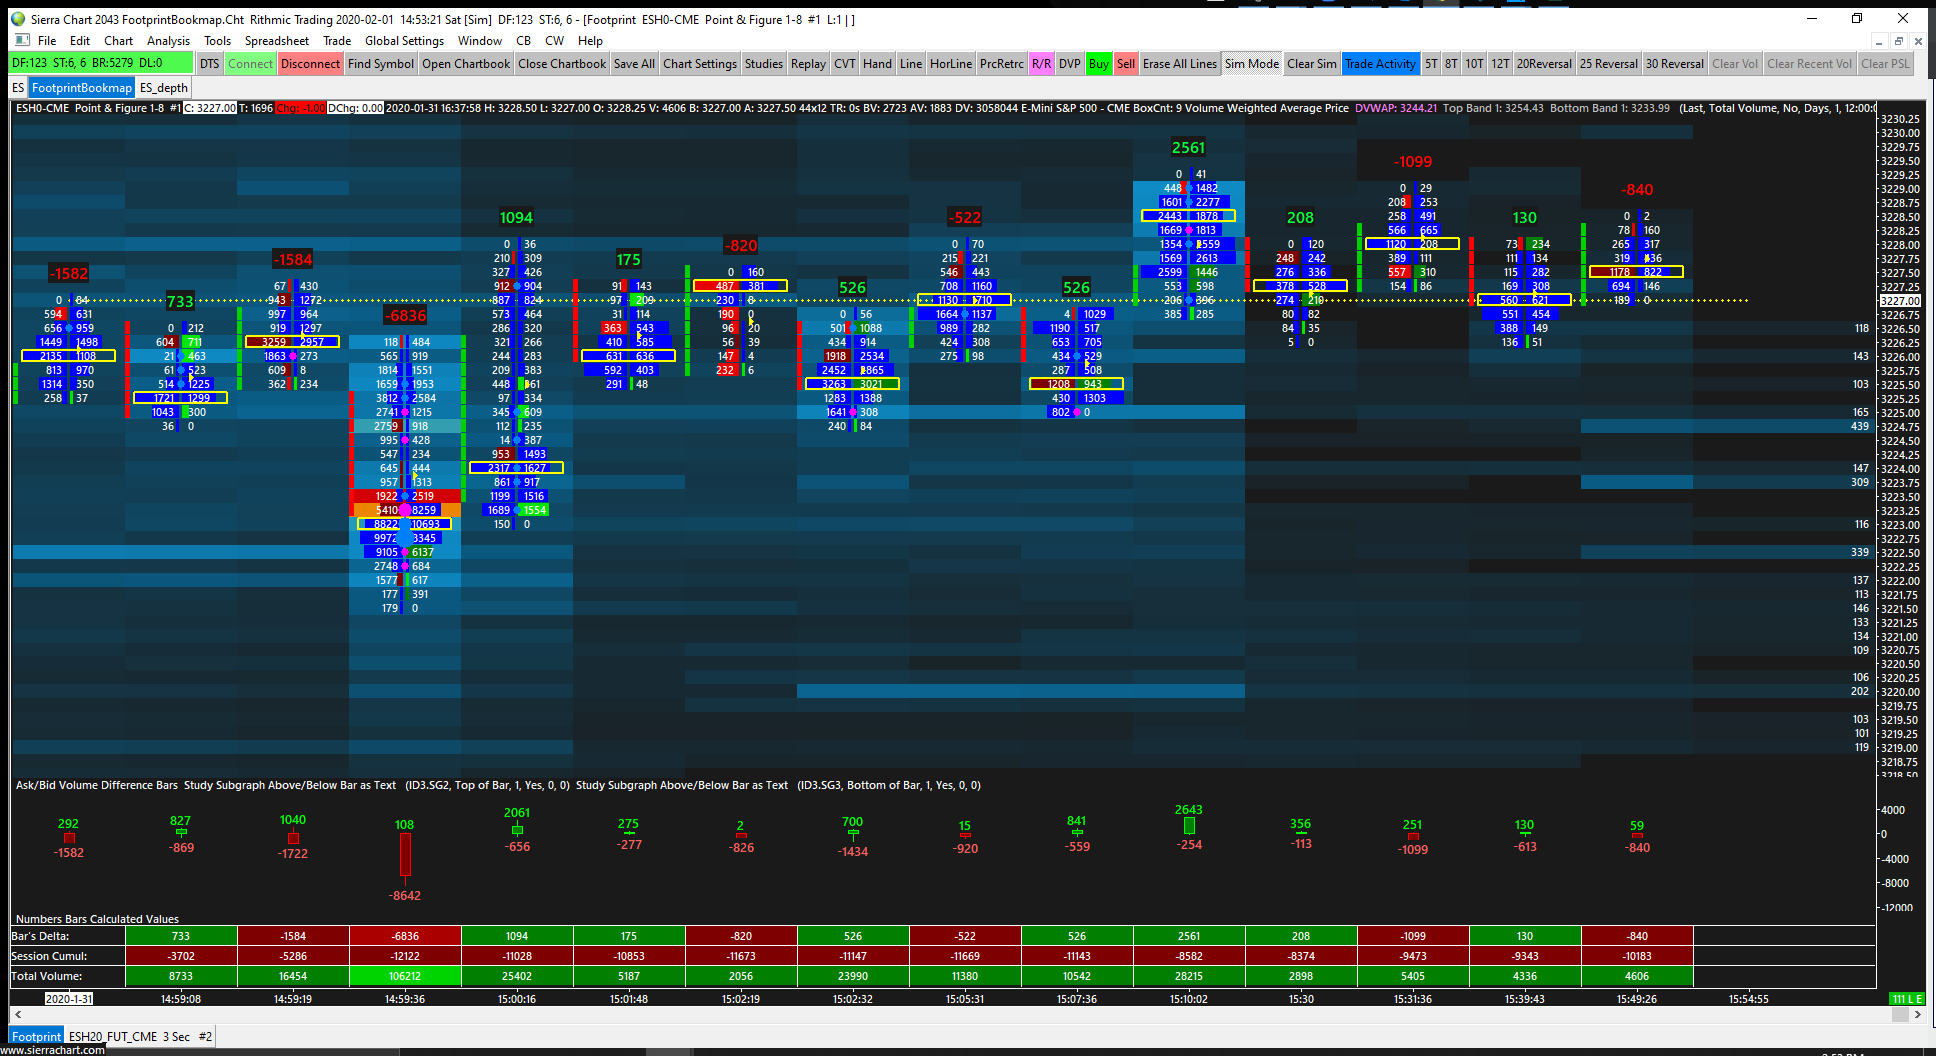Open the CB menu

pos(523,41)
